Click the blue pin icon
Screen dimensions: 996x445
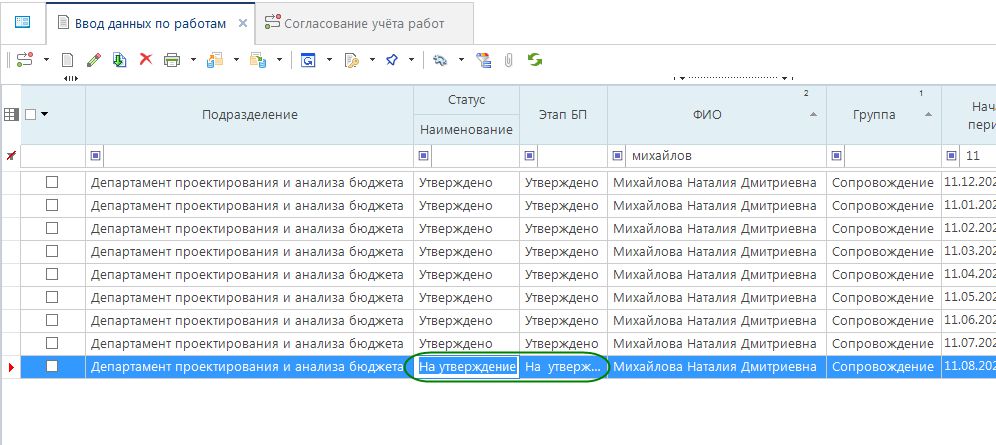[391, 60]
